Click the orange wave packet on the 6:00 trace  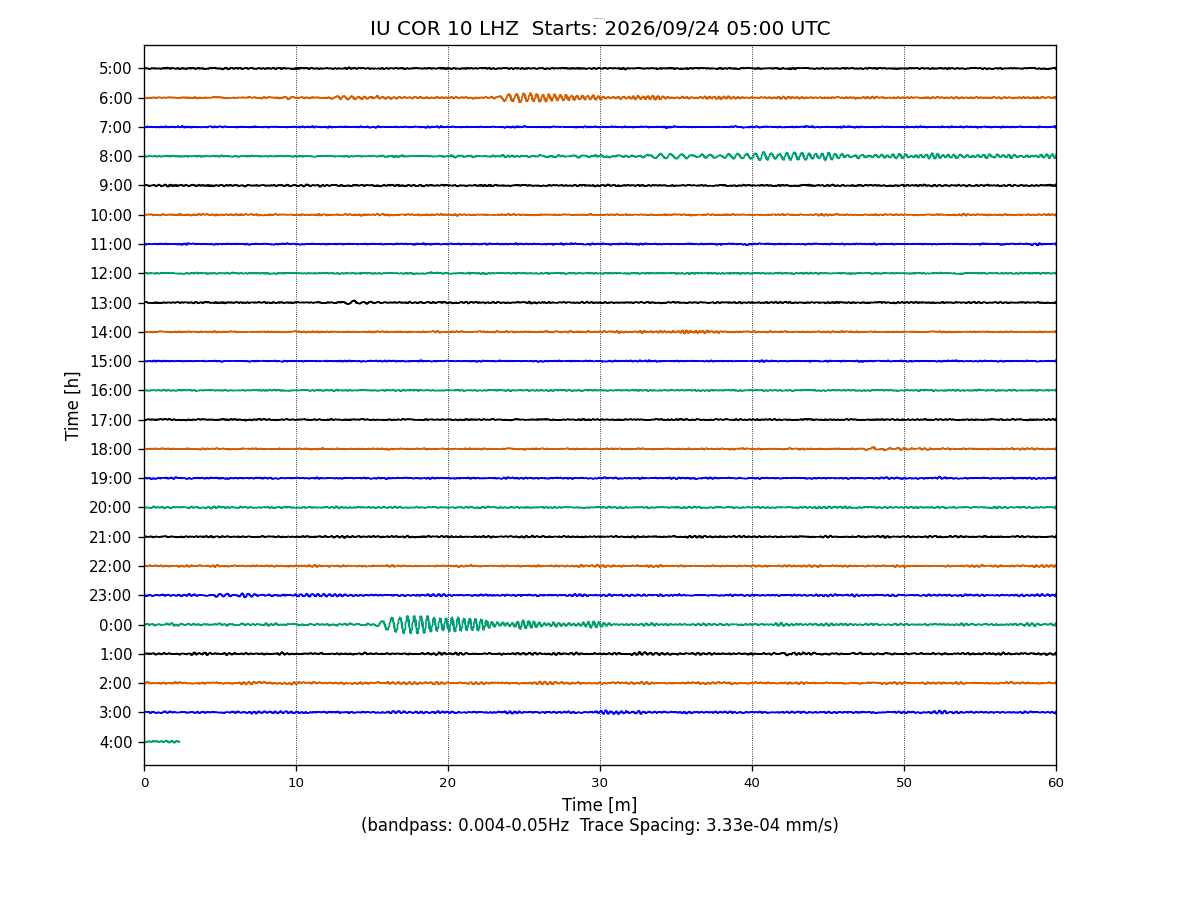click(x=548, y=97)
